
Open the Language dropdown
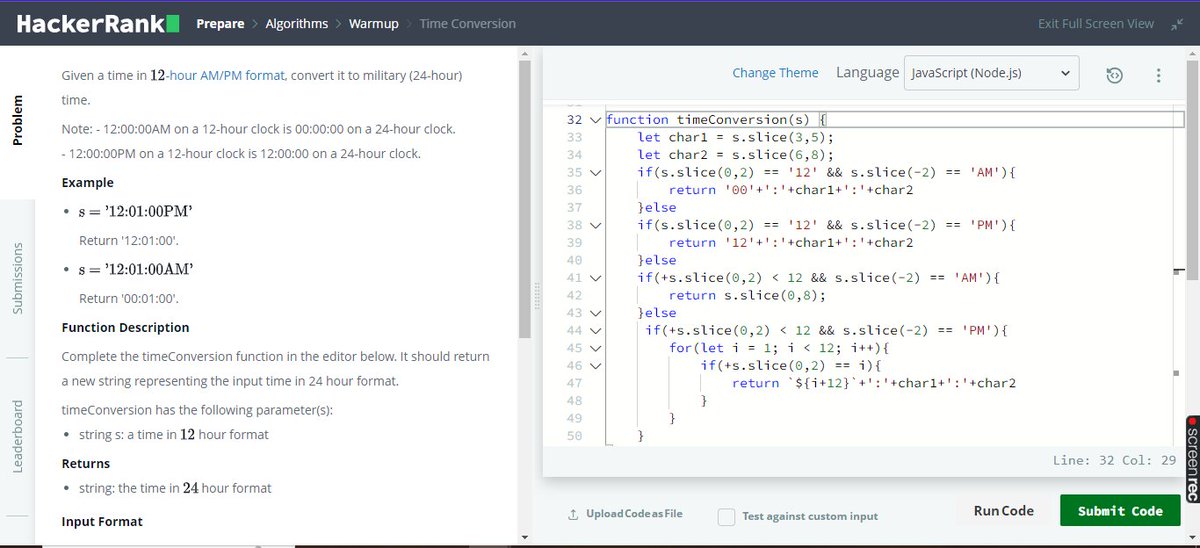coord(992,73)
